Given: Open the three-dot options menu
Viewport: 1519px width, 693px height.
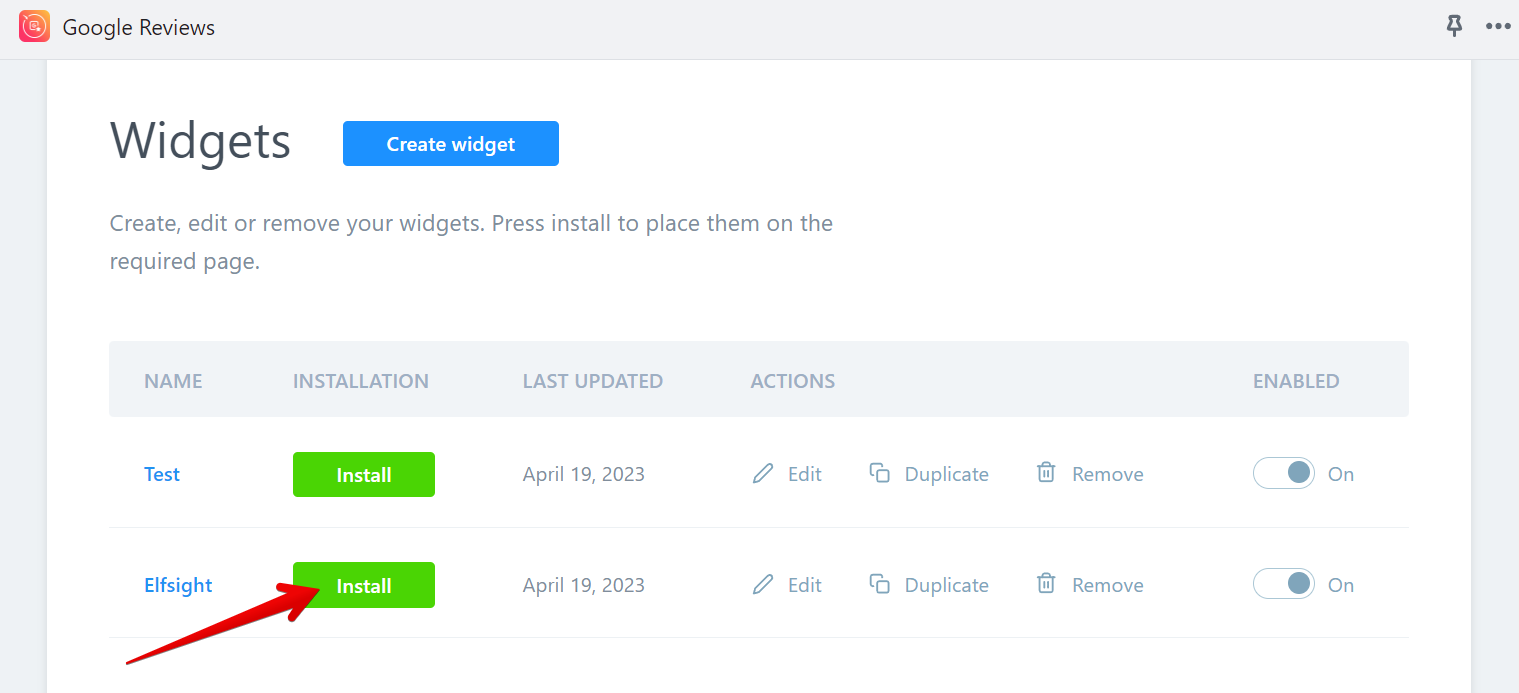Looking at the screenshot, I should (x=1498, y=26).
